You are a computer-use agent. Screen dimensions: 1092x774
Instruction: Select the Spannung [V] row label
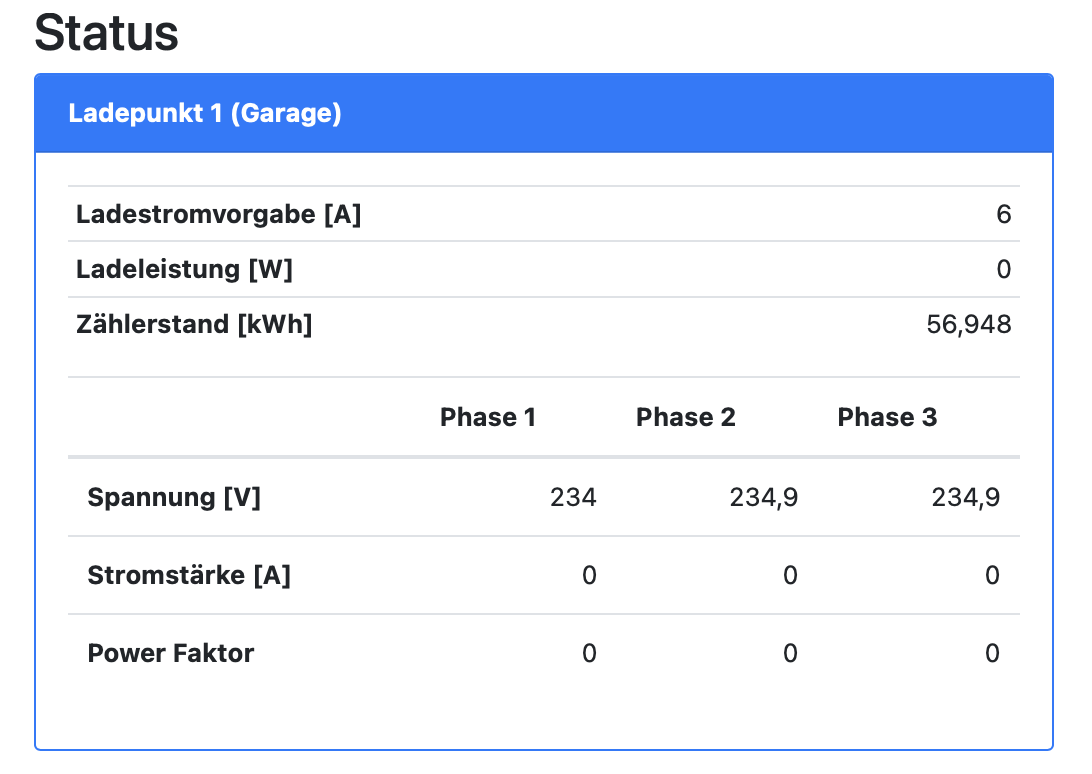tap(174, 497)
